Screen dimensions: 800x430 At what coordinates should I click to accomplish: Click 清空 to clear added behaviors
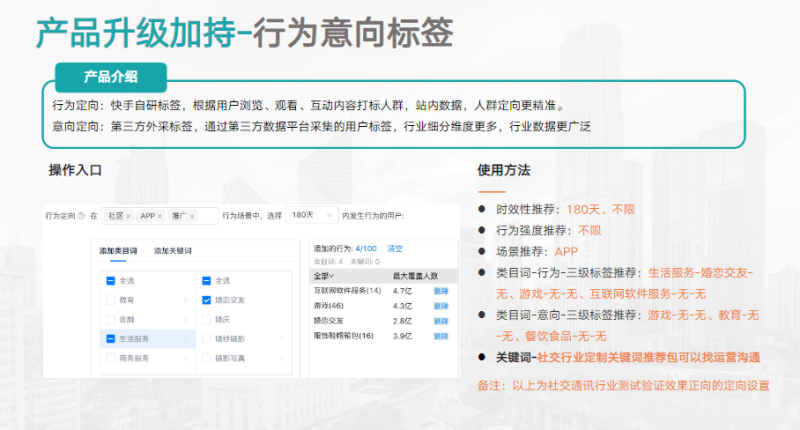pos(395,248)
